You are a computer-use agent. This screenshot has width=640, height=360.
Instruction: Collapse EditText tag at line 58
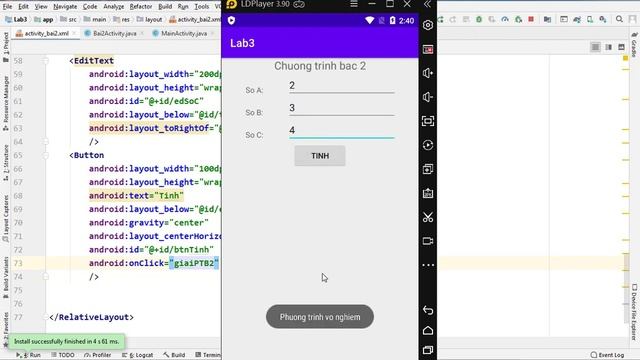coord(46,61)
